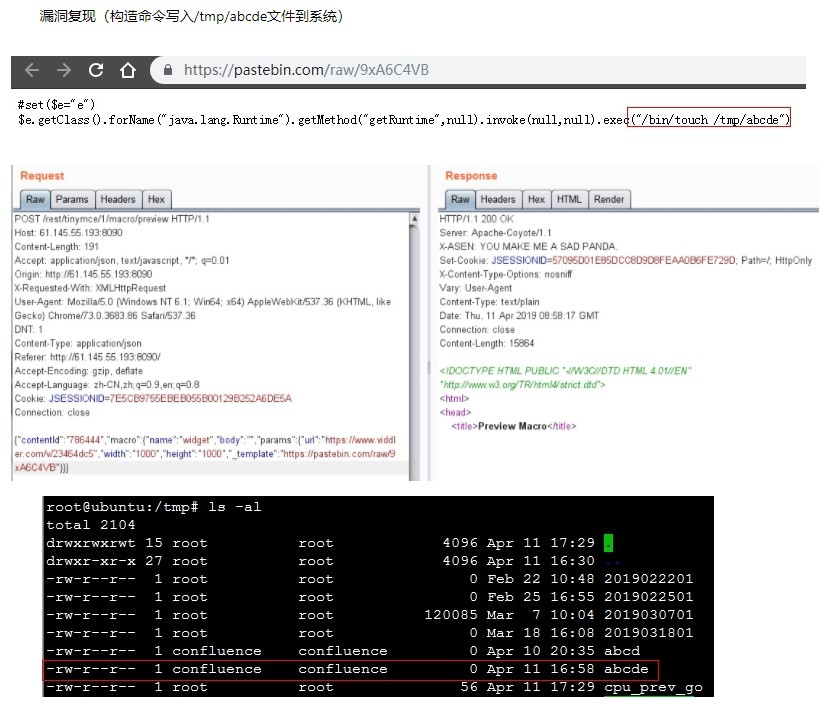Select the Request Raw tab
Image resolution: width=824 pixels, height=718 pixels.
point(35,199)
